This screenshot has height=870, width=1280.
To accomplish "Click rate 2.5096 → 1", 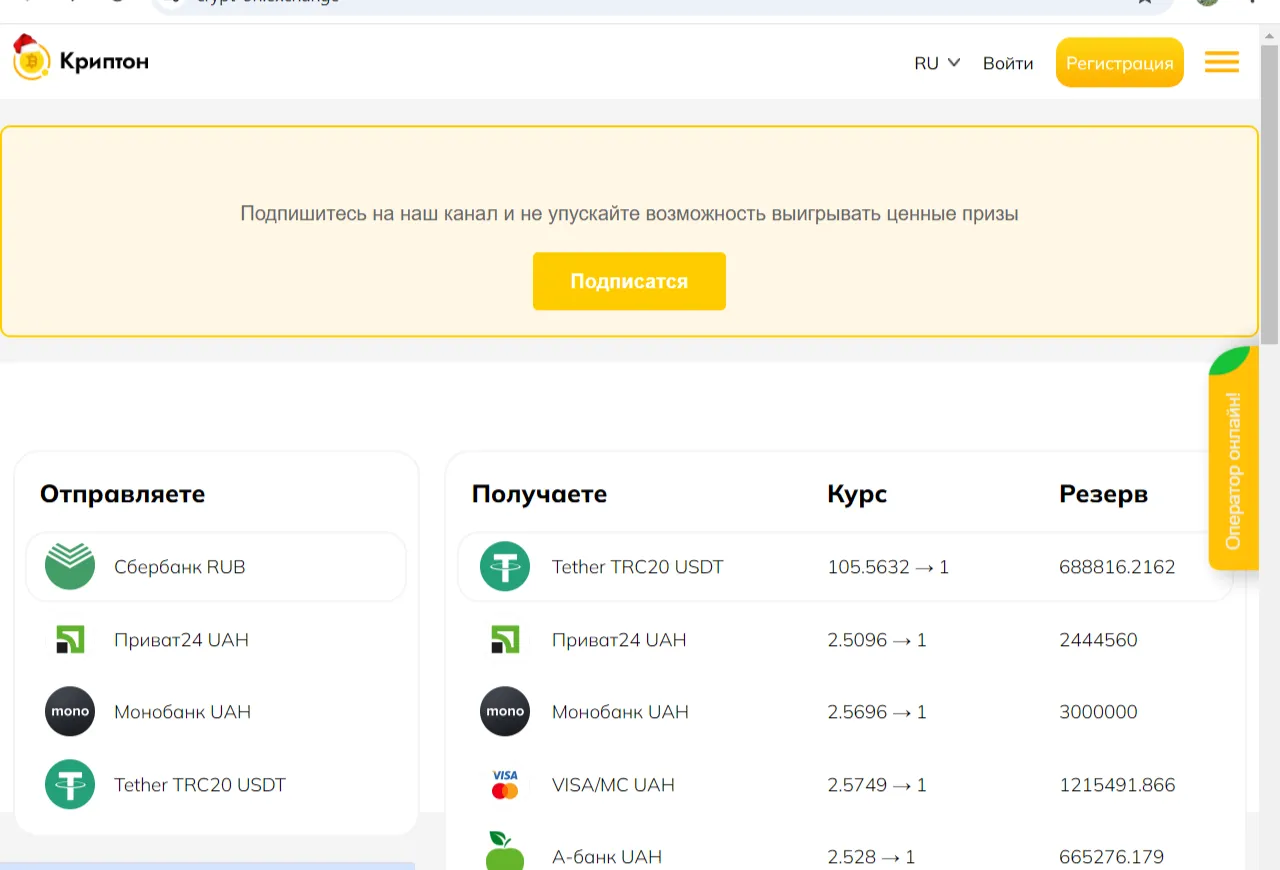I will pos(877,640).
